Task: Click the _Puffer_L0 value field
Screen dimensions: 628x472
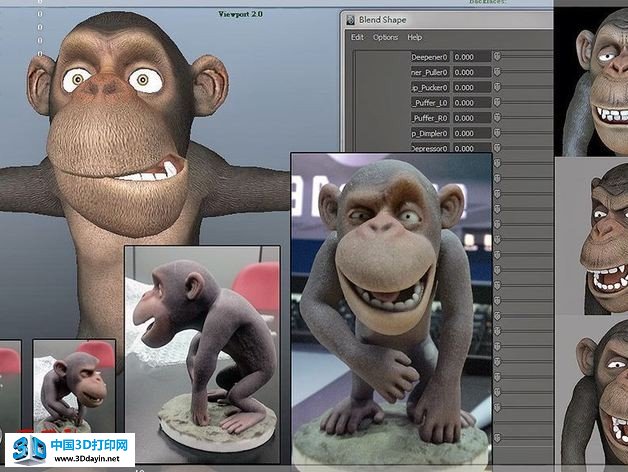Action: pos(472,103)
